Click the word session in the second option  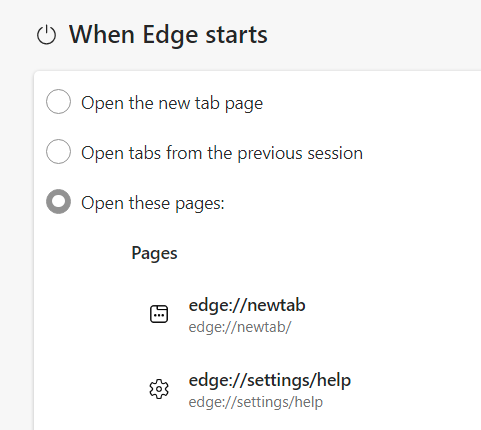pyautogui.click(x=335, y=153)
